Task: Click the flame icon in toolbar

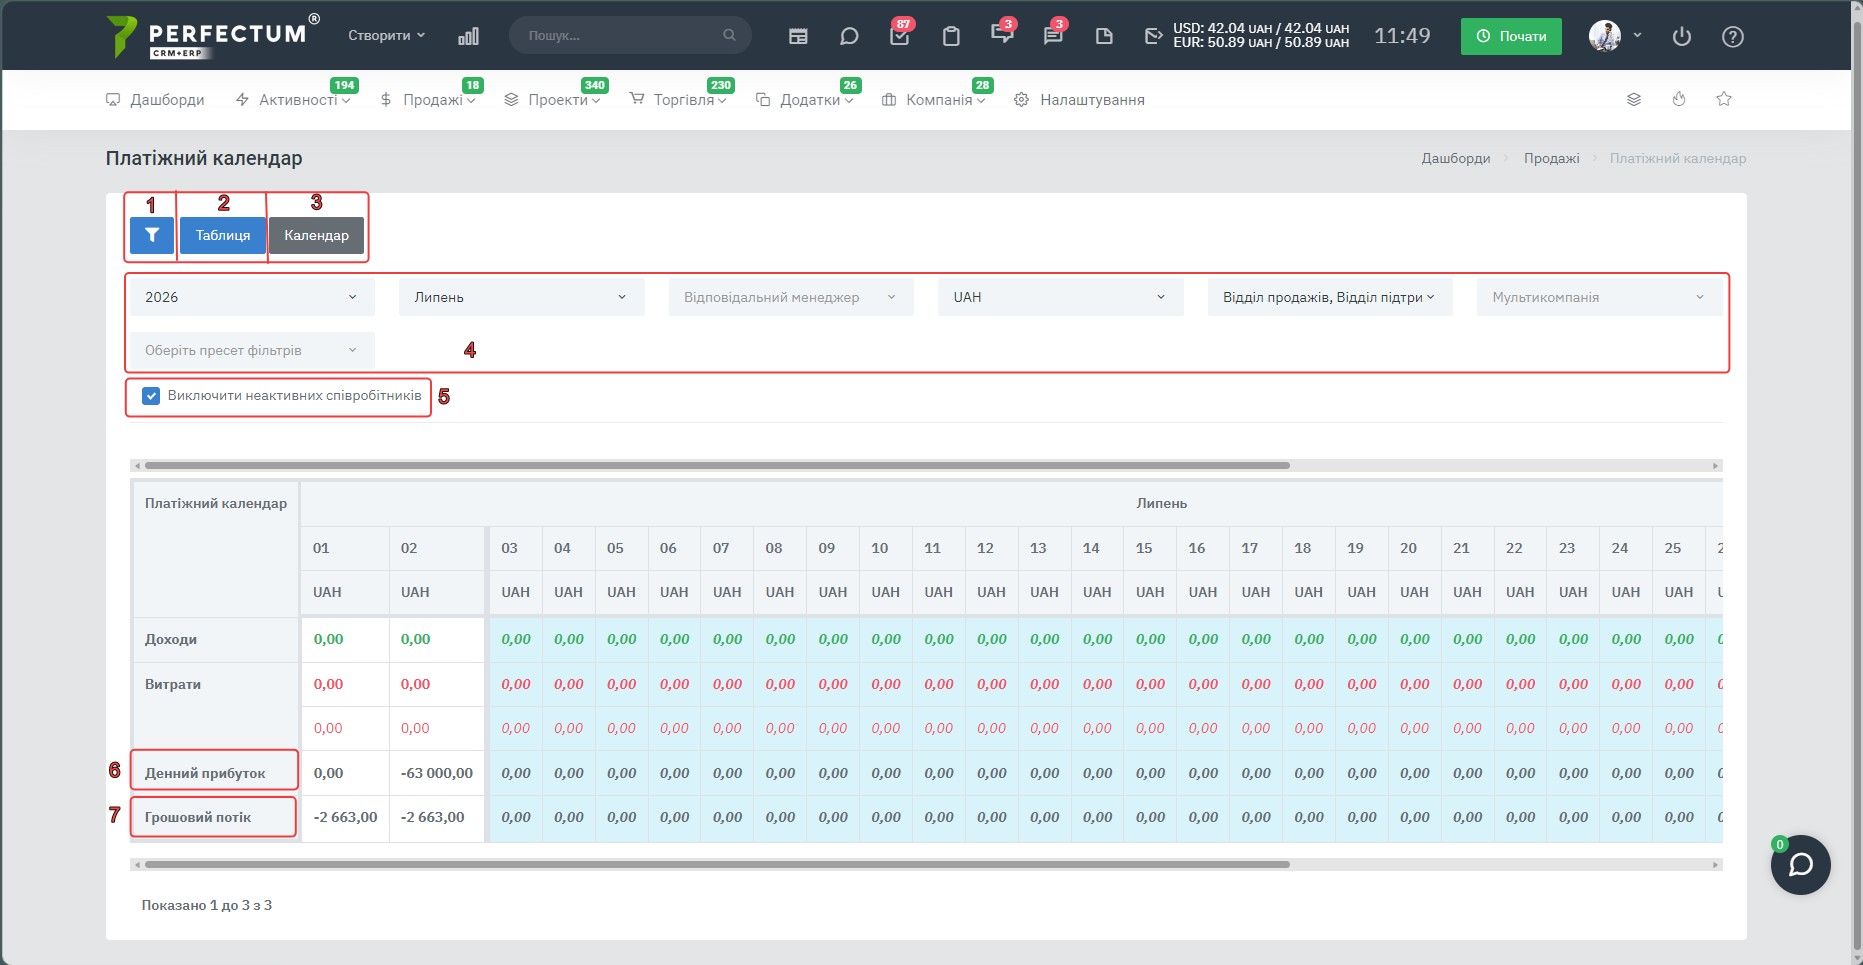Action: (1679, 99)
